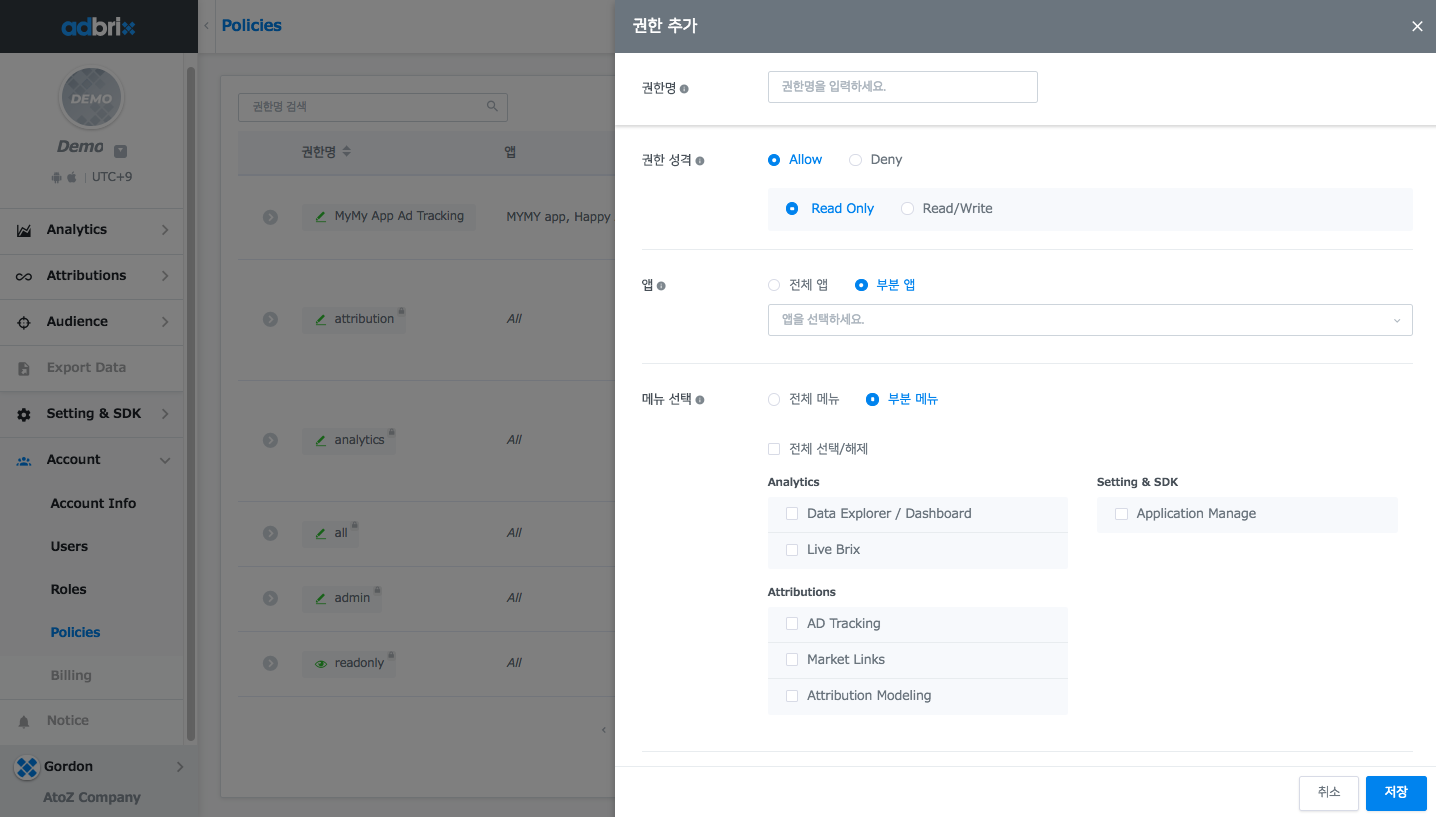Screen dimensions: 1436x817
Task: Click the Analytics chart icon in sidebar
Action: [x=24, y=230]
